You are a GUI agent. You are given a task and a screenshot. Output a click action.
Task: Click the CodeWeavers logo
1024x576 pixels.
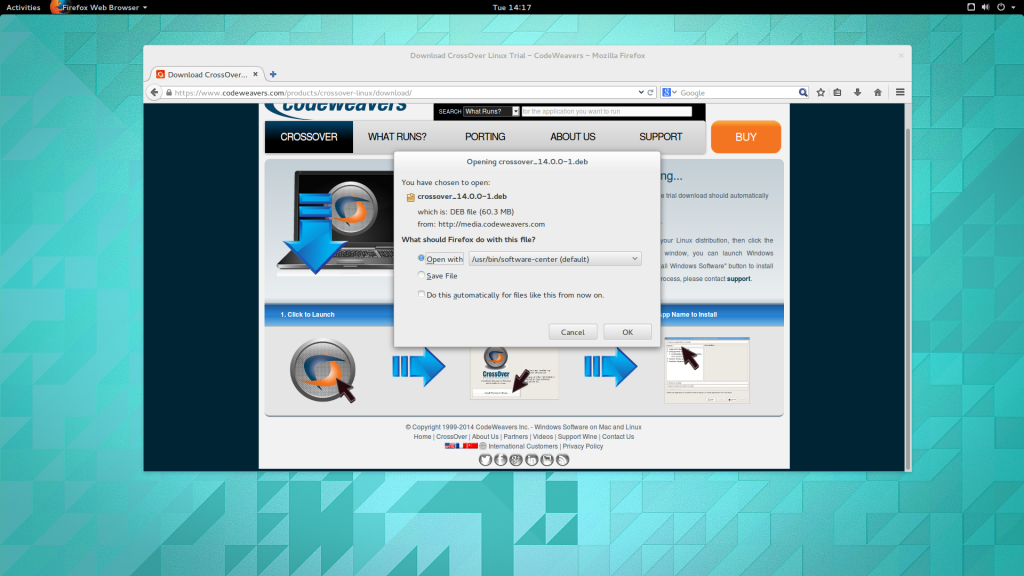tap(337, 110)
